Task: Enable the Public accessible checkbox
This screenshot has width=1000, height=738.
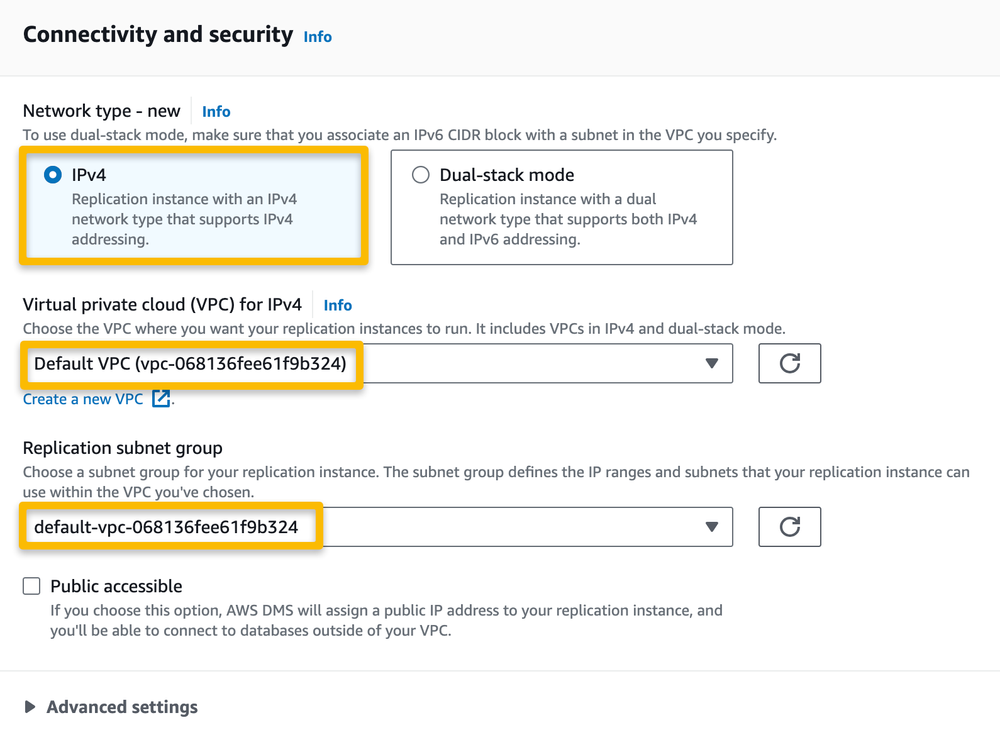Action: (x=31, y=586)
